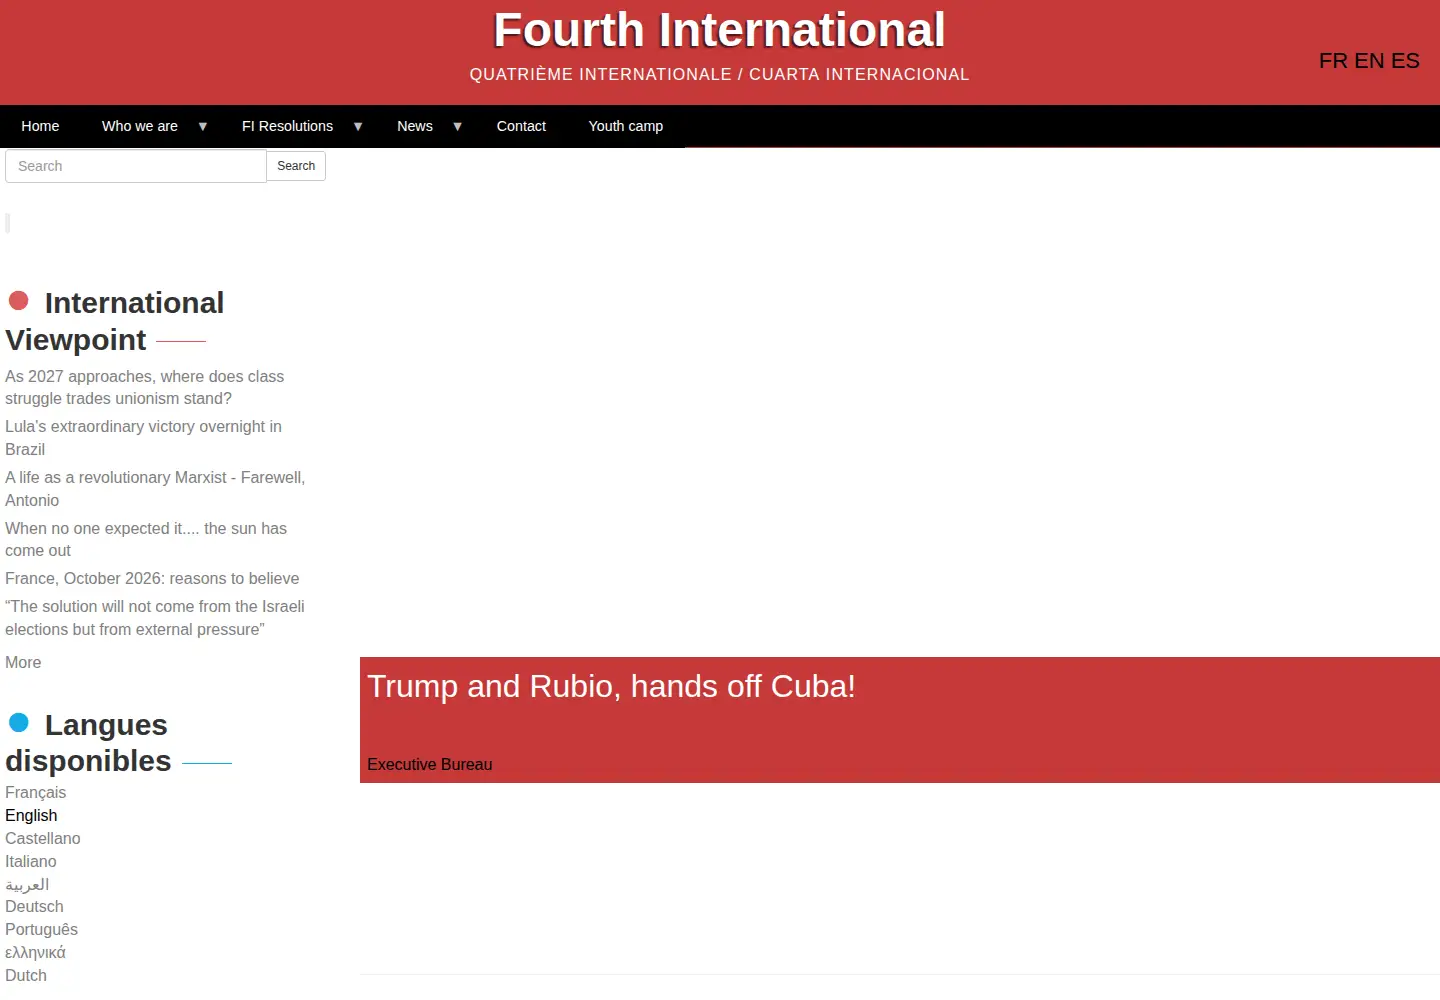
Task: Open article about Israeli elections and external pressure
Action: pyautogui.click(x=155, y=618)
